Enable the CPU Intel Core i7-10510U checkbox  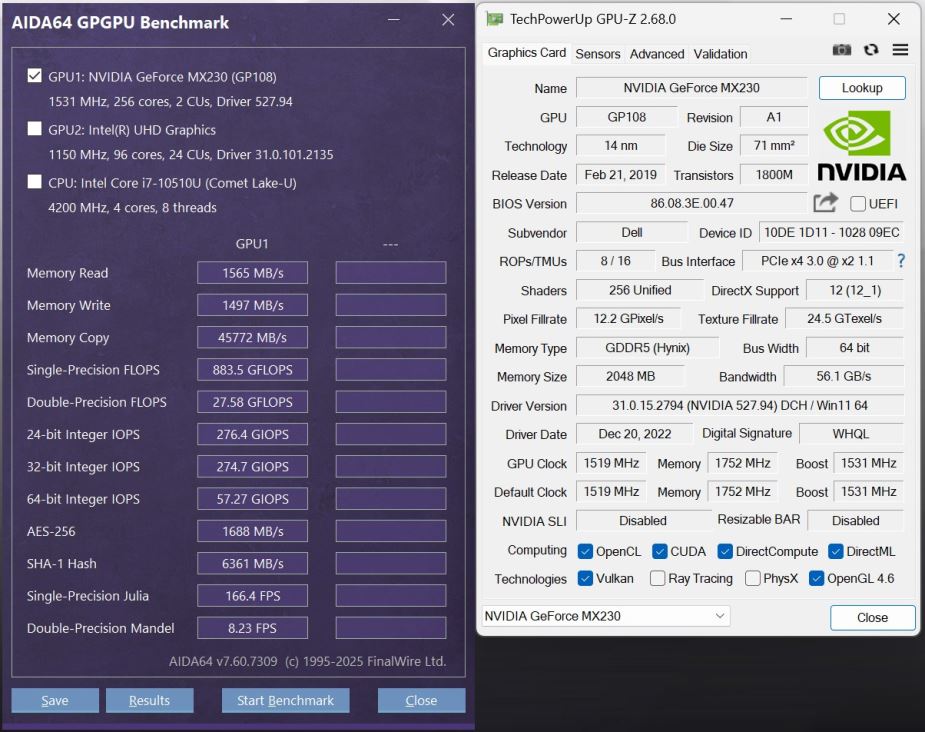[35, 182]
